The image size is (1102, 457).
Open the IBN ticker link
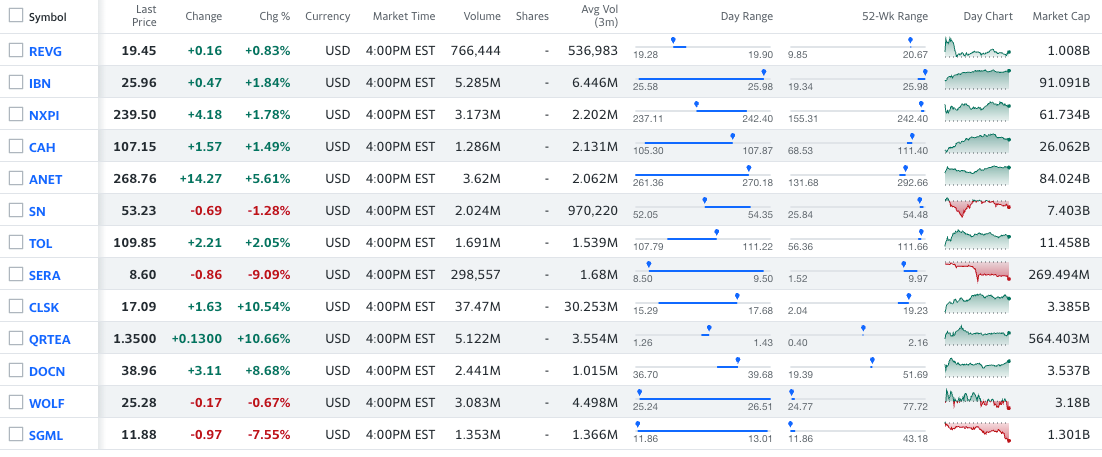coord(40,84)
